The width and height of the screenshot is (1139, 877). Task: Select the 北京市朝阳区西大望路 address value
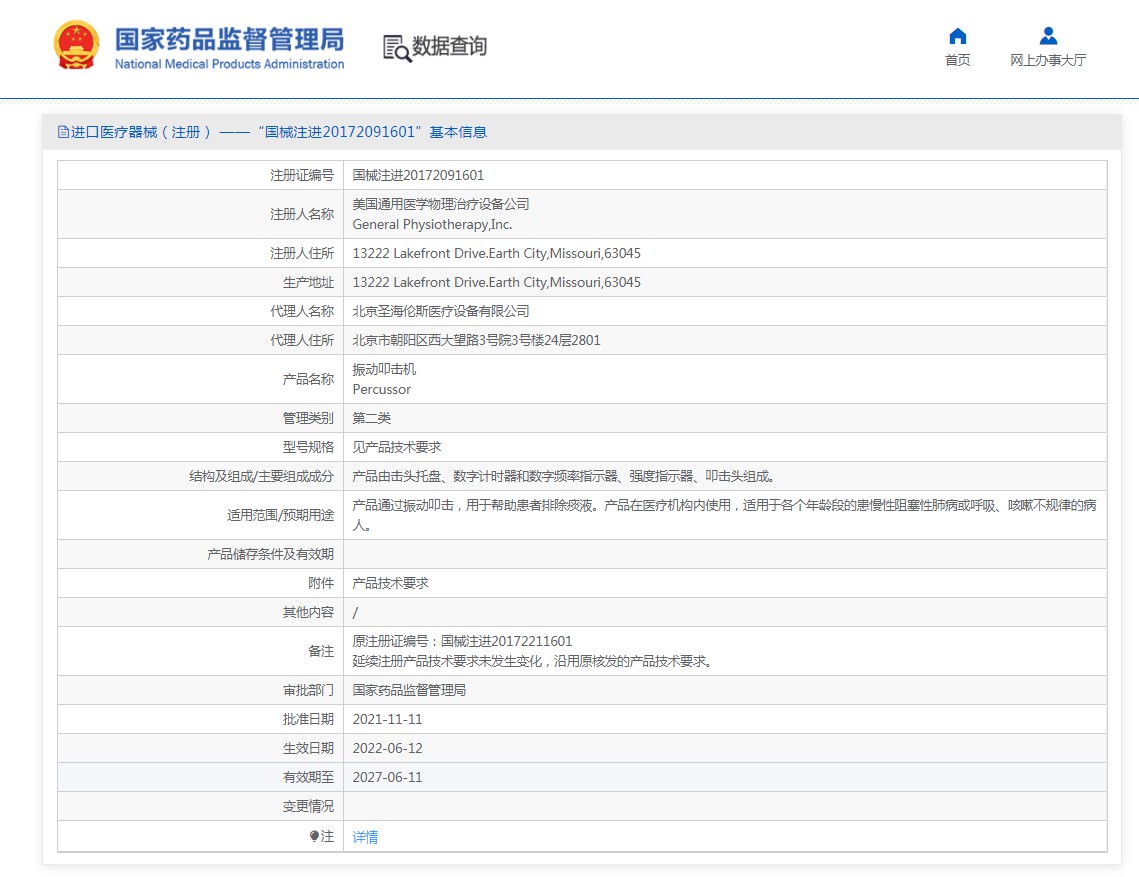pos(477,341)
